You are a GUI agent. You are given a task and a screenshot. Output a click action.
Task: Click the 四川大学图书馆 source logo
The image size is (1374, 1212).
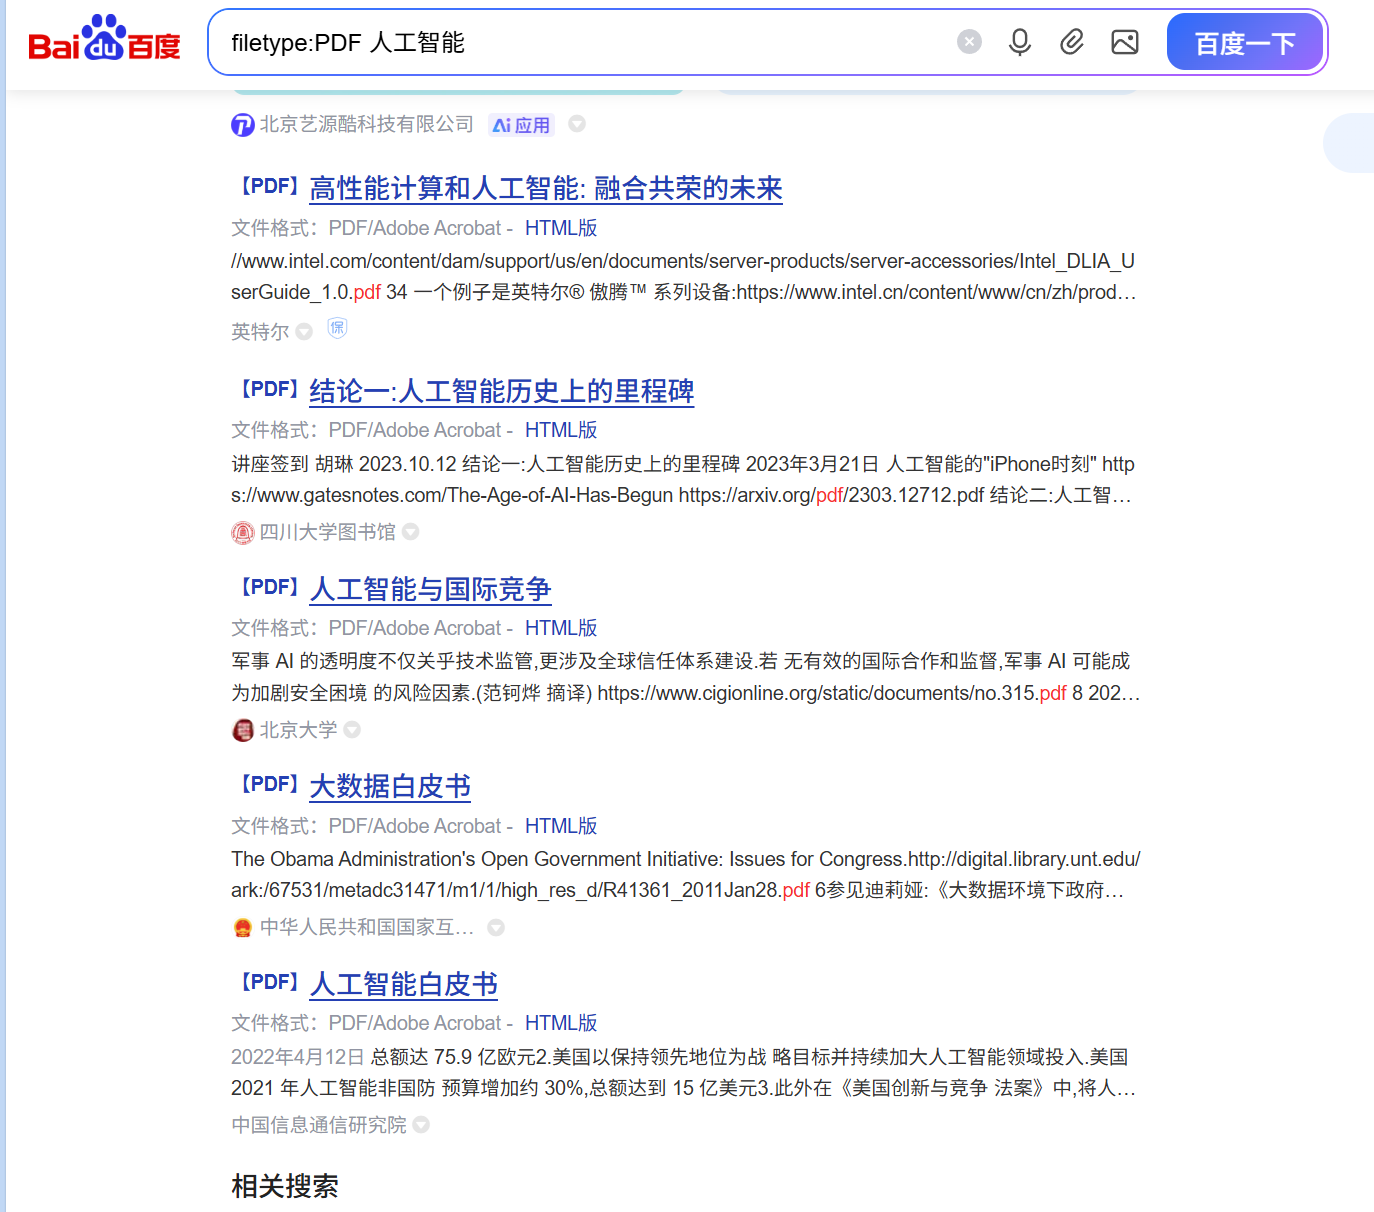[x=243, y=533]
